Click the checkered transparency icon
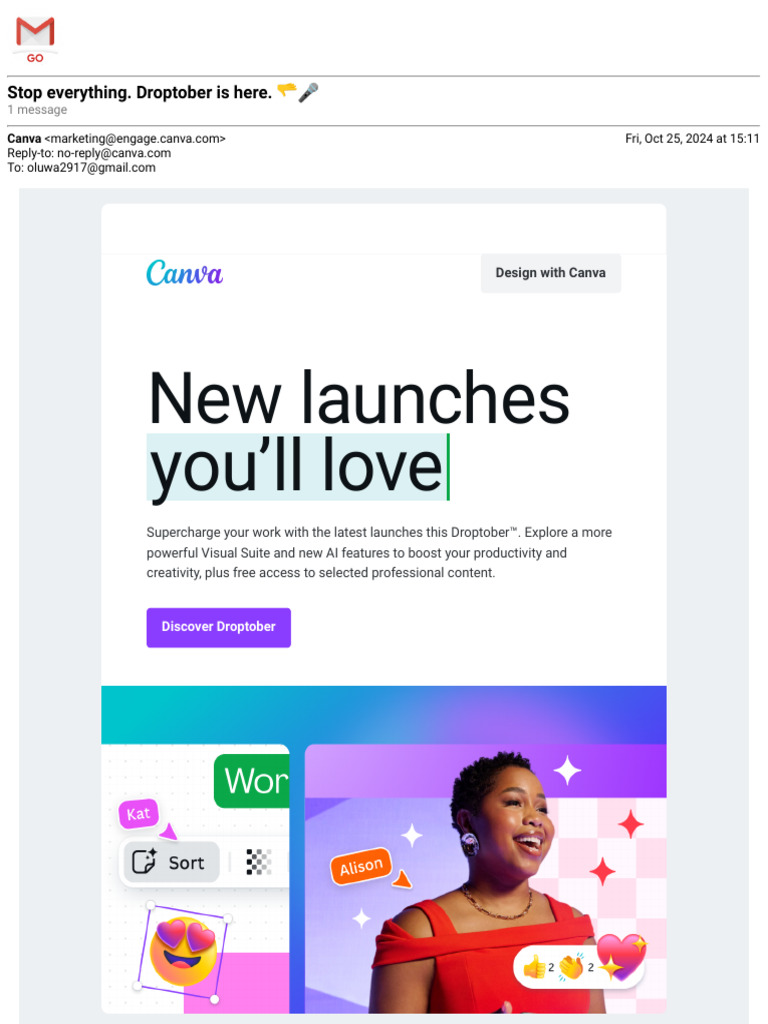 pos(259,862)
